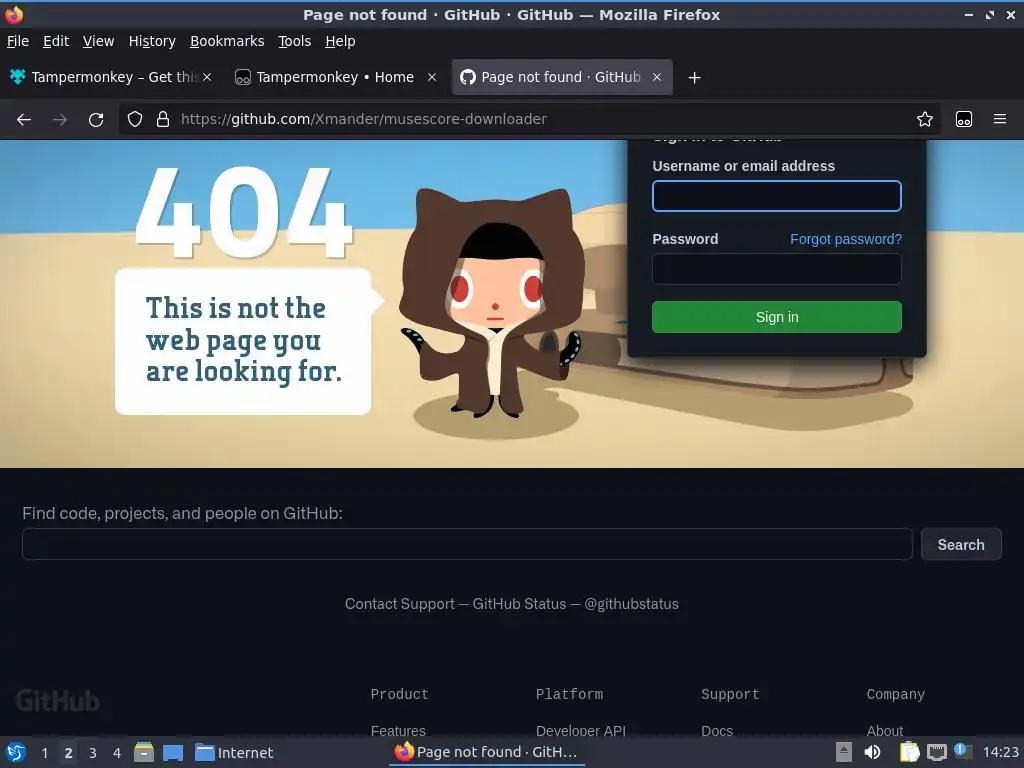Focus the Username or email address field
Image resolution: width=1024 pixels, height=768 pixels.
[776, 196]
